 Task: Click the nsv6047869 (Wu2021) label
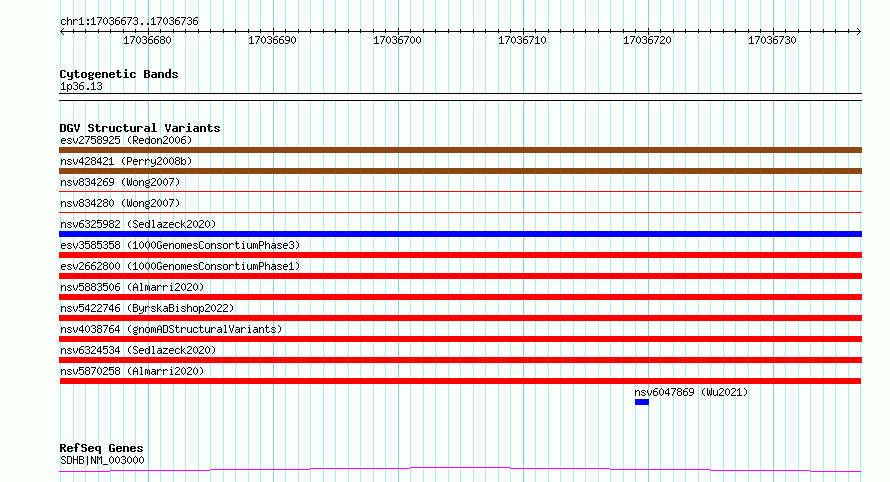(691, 392)
